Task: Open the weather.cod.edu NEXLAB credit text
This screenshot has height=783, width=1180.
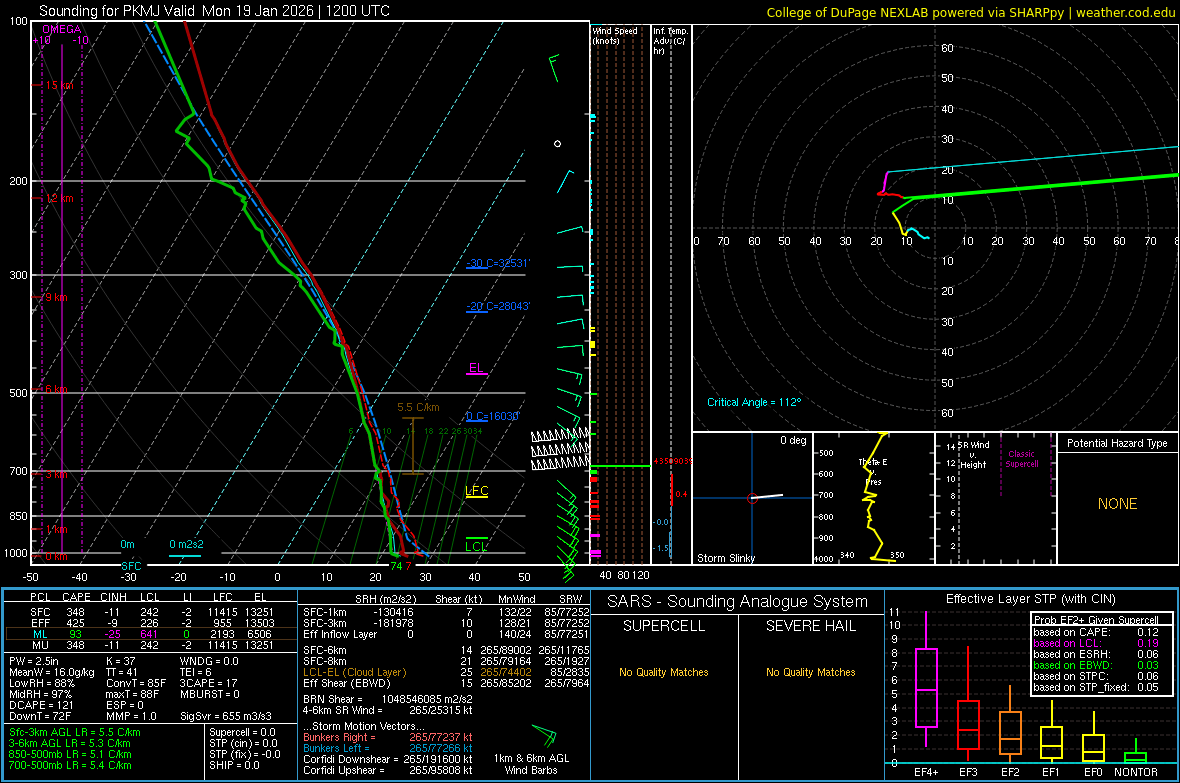Action: point(971,12)
